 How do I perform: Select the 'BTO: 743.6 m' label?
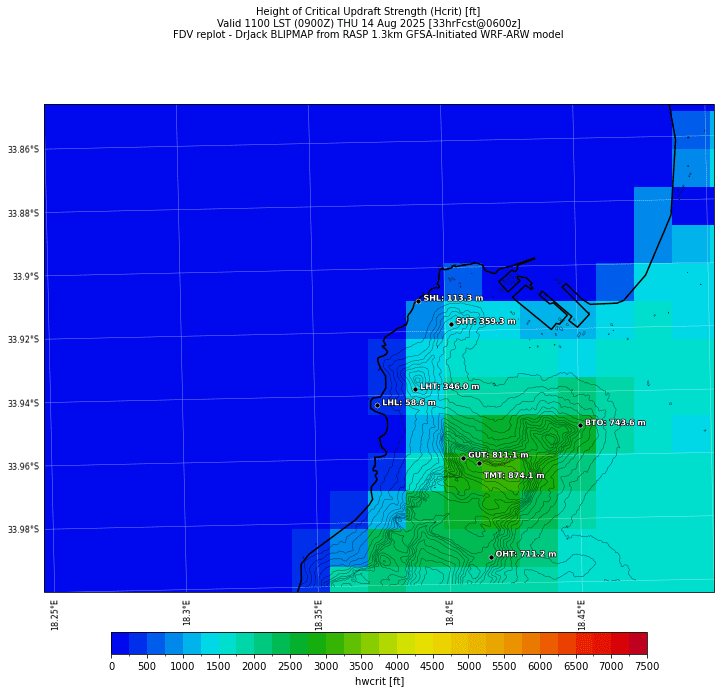click(x=615, y=423)
